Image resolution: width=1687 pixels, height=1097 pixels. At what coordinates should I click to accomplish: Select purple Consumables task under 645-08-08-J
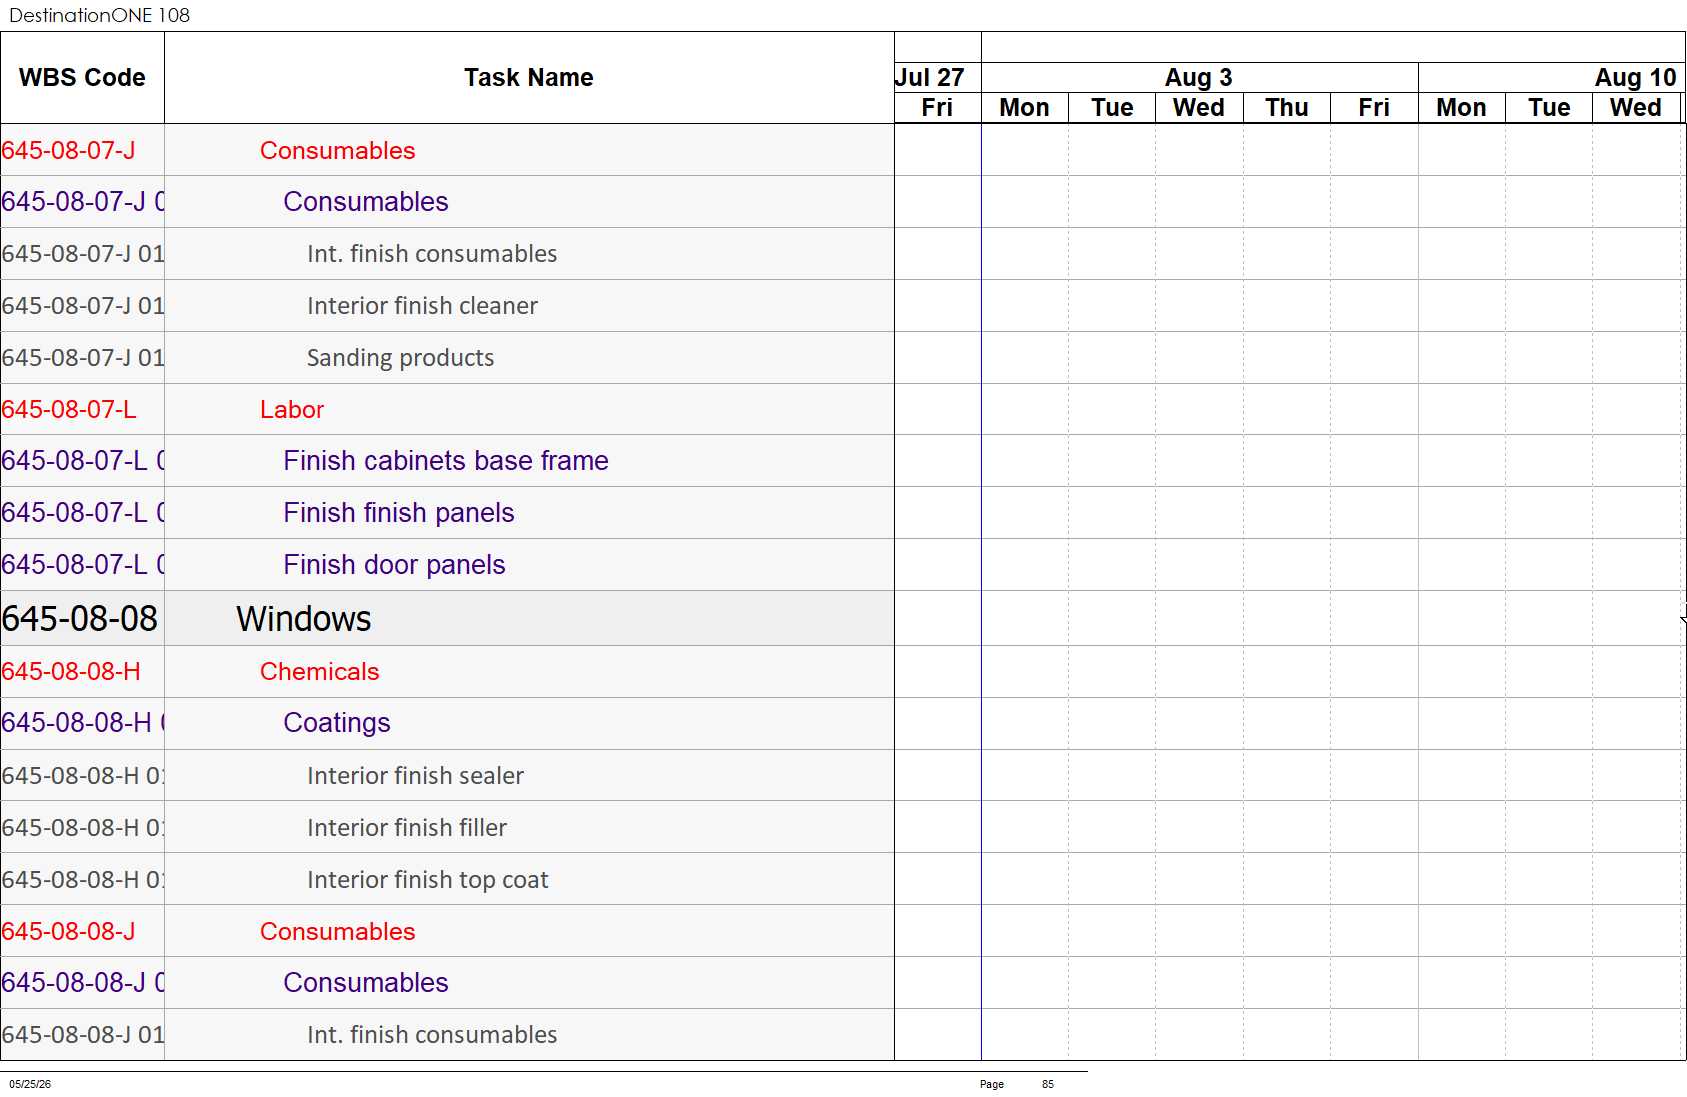[366, 983]
